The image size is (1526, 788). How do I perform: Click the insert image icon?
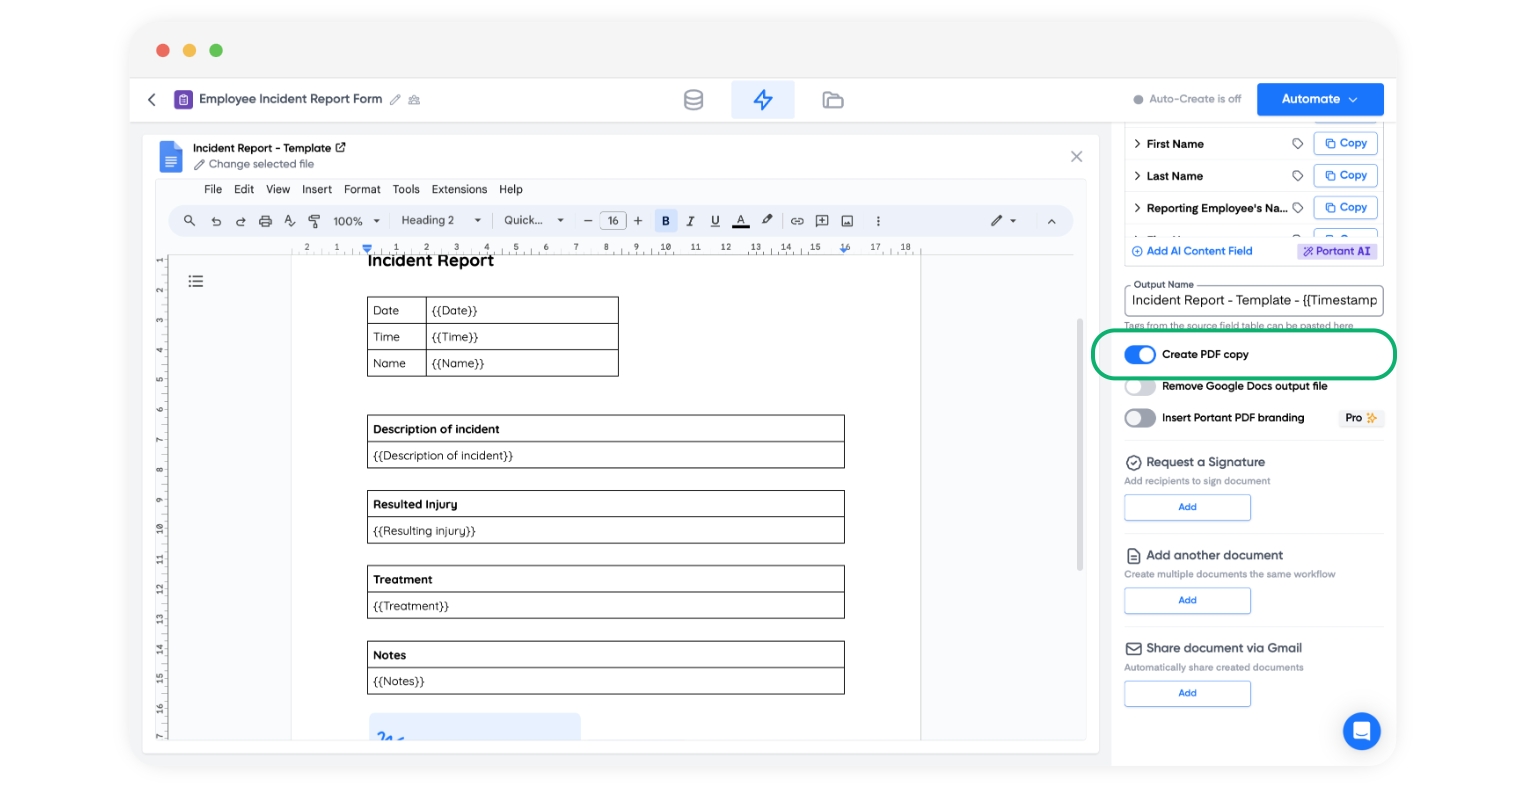[x=847, y=221]
